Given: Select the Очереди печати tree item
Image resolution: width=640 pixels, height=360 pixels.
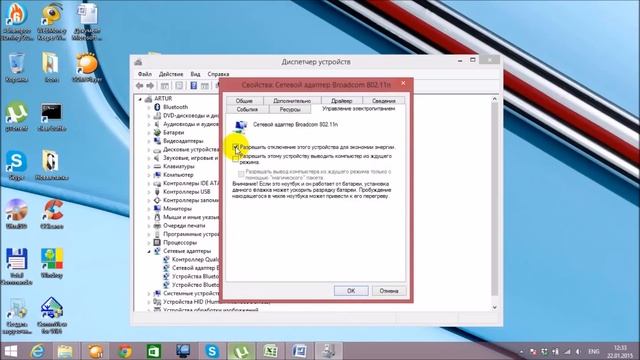Looking at the screenshot, I should (184, 226).
